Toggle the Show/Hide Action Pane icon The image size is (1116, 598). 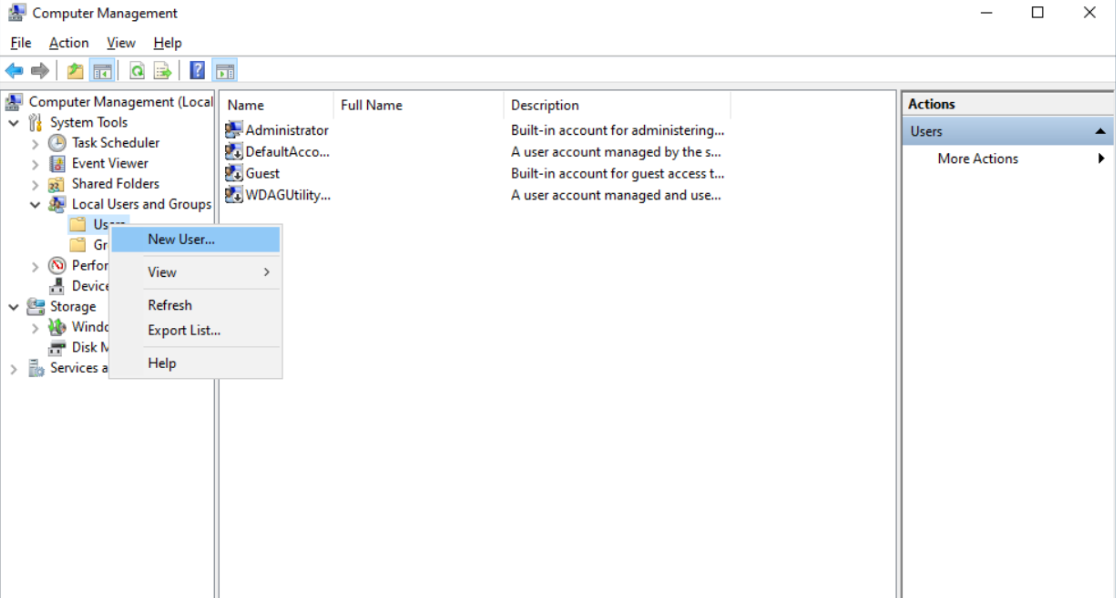click(224, 70)
